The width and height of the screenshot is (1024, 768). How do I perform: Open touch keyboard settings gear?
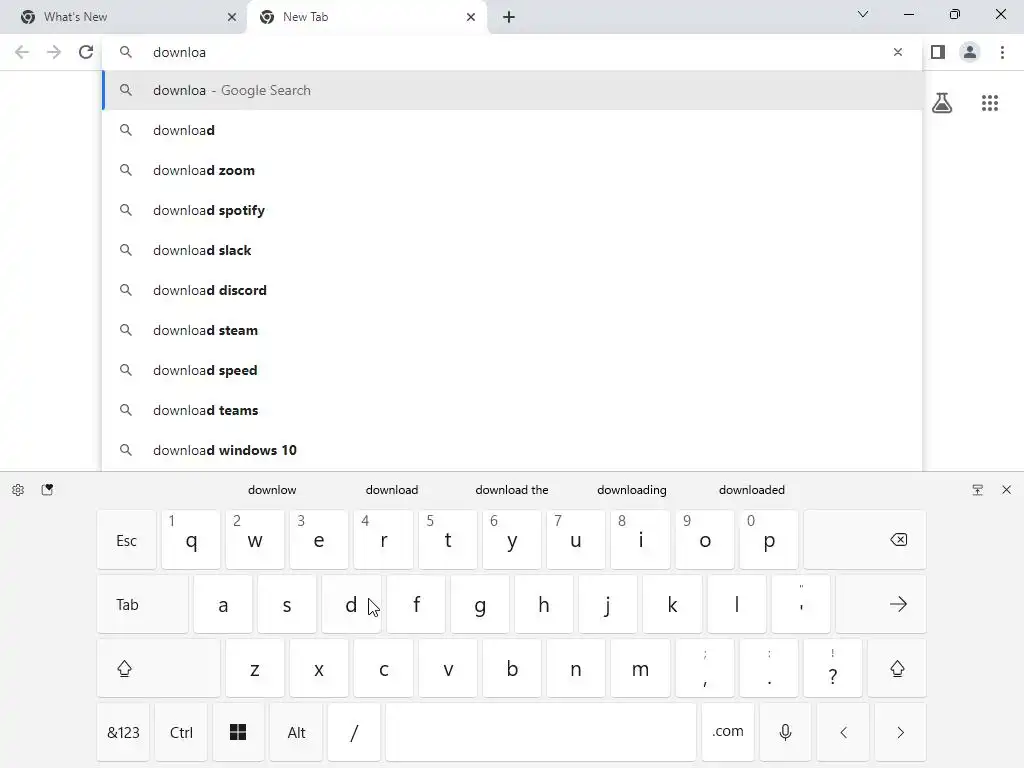coord(18,490)
